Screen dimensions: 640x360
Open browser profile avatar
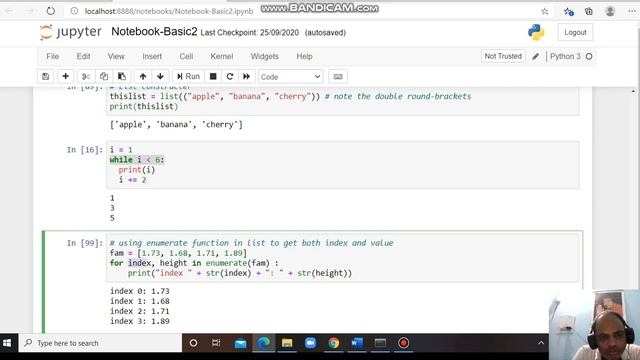tap(610, 11)
